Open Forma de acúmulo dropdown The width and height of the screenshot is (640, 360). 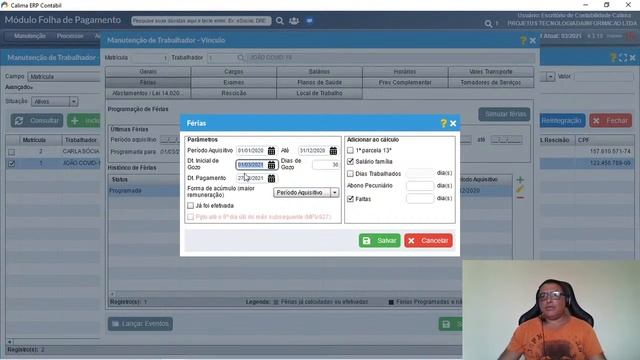[335, 192]
